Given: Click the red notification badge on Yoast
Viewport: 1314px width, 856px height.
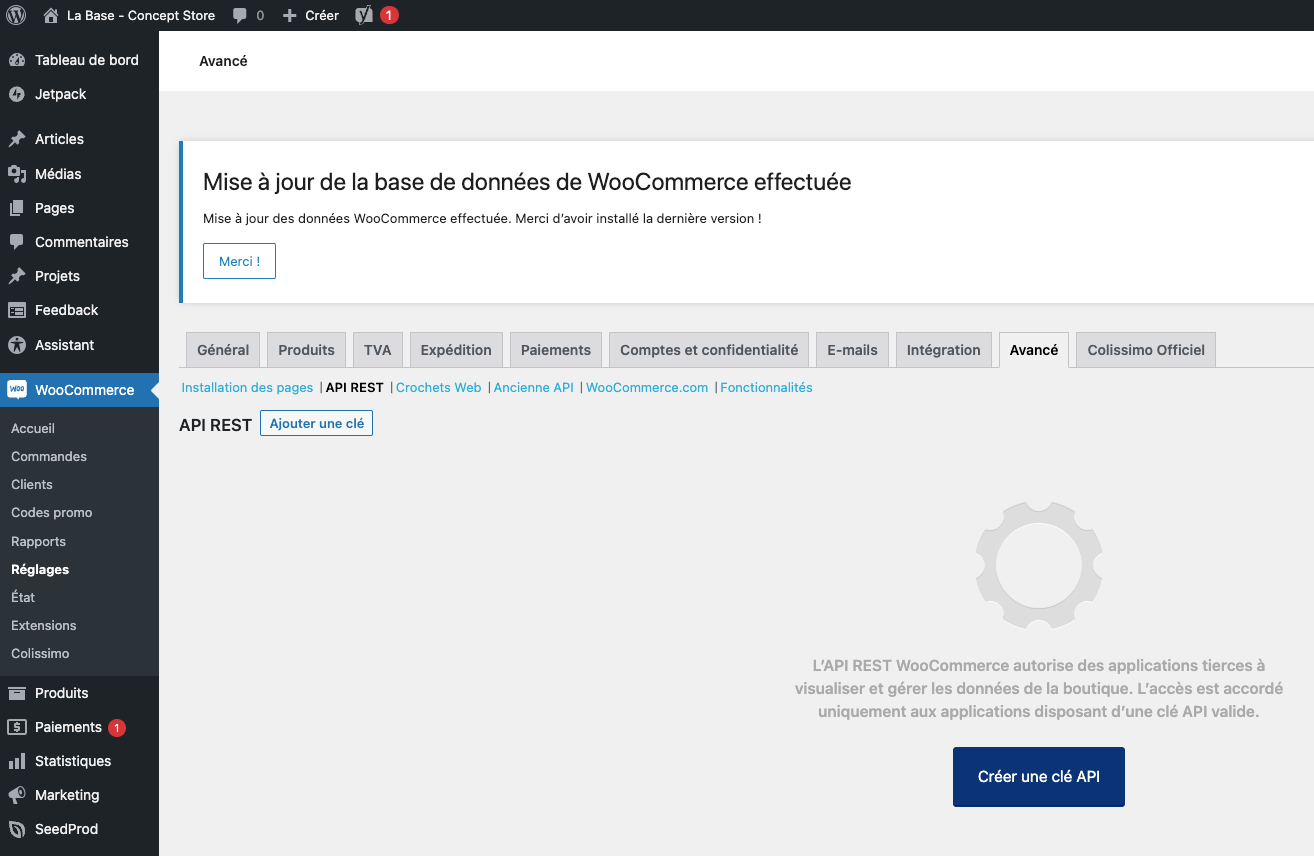Looking at the screenshot, I should (x=389, y=15).
